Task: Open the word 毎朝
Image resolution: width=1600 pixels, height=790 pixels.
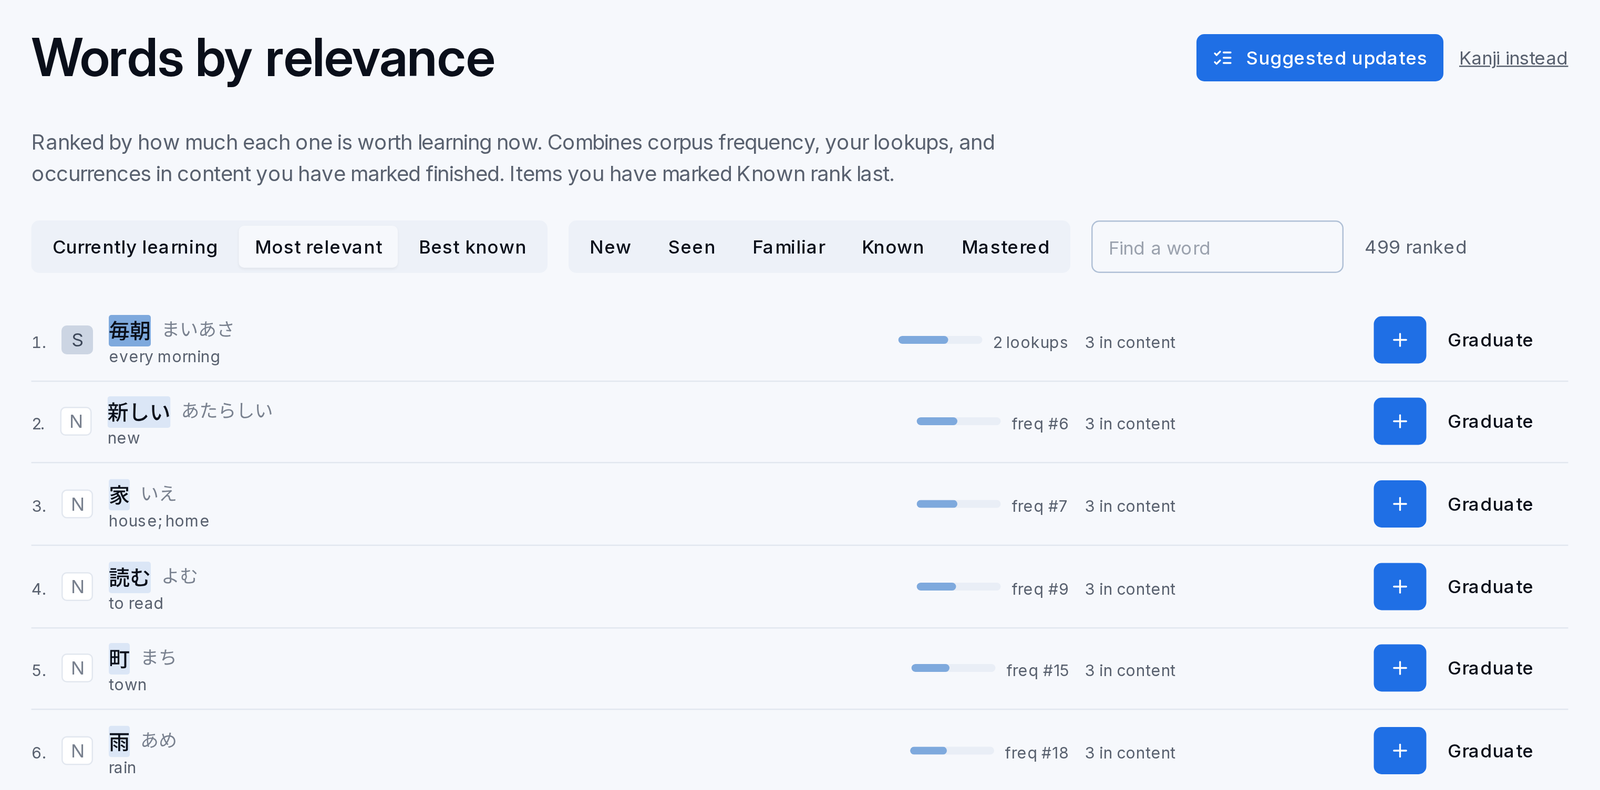Action: [130, 330]
